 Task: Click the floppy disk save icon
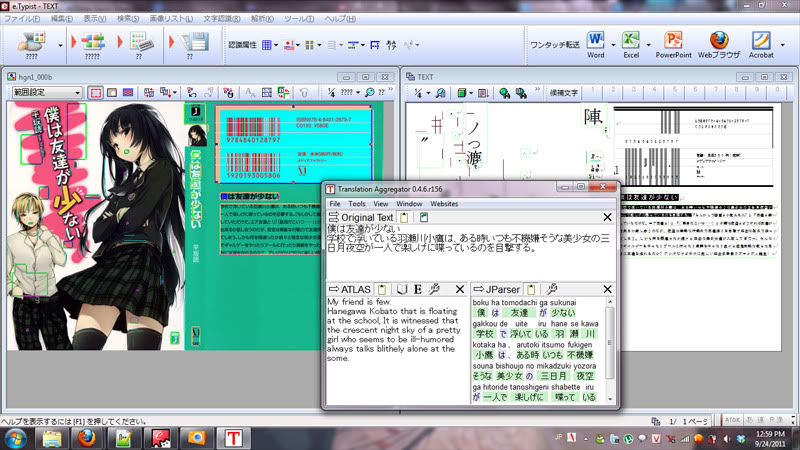(x=194, y=42)
